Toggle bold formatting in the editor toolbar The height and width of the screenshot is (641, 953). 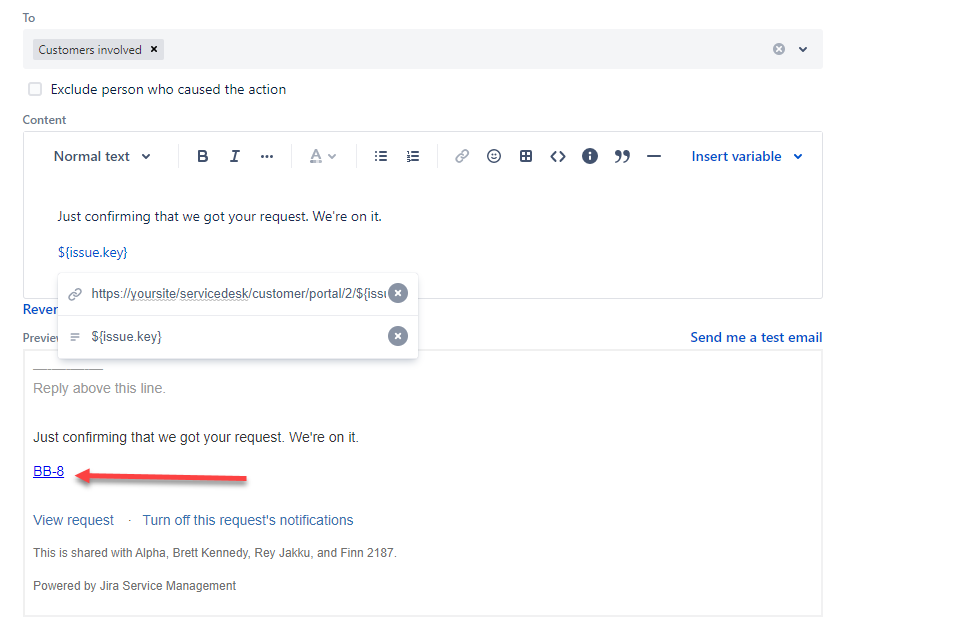click(x=202, y=157)
